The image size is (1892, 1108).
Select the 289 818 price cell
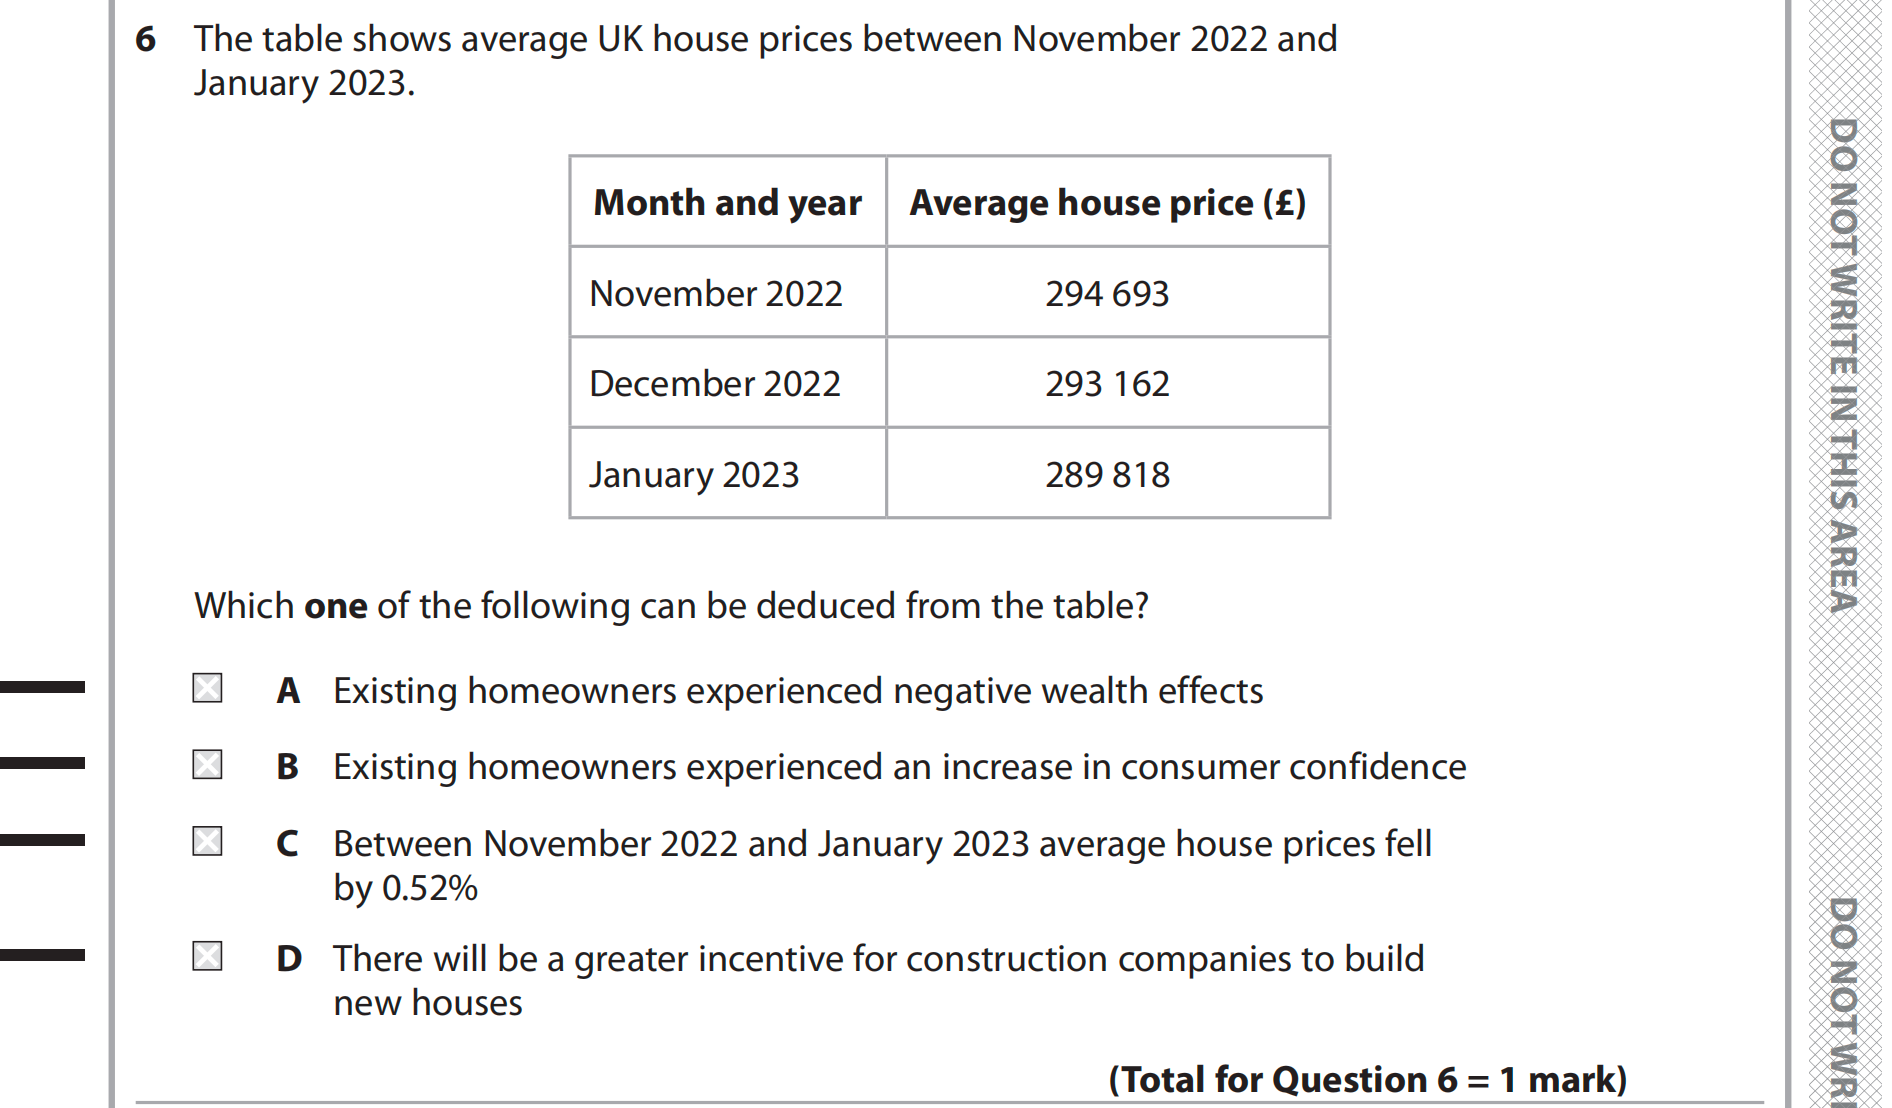1107,475
